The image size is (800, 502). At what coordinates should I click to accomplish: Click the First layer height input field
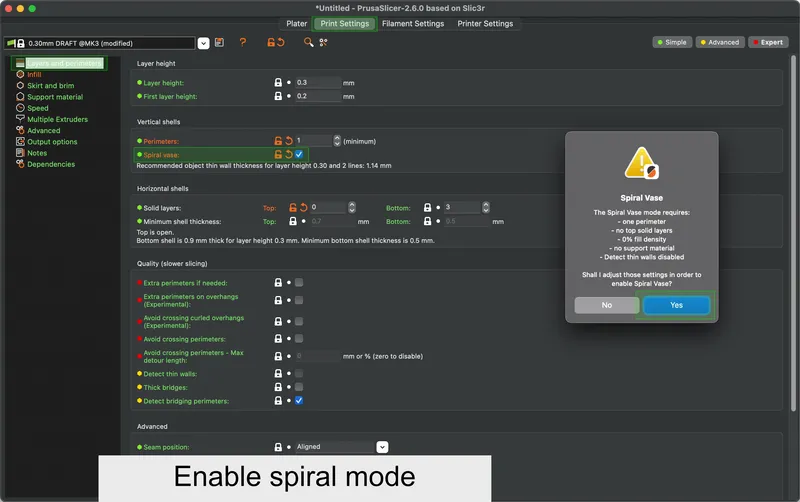(318, 96)
